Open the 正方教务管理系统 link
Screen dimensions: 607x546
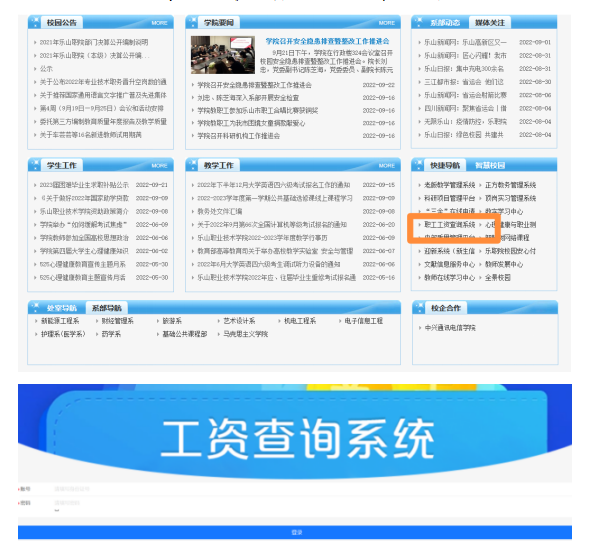[x=510, y=185]
